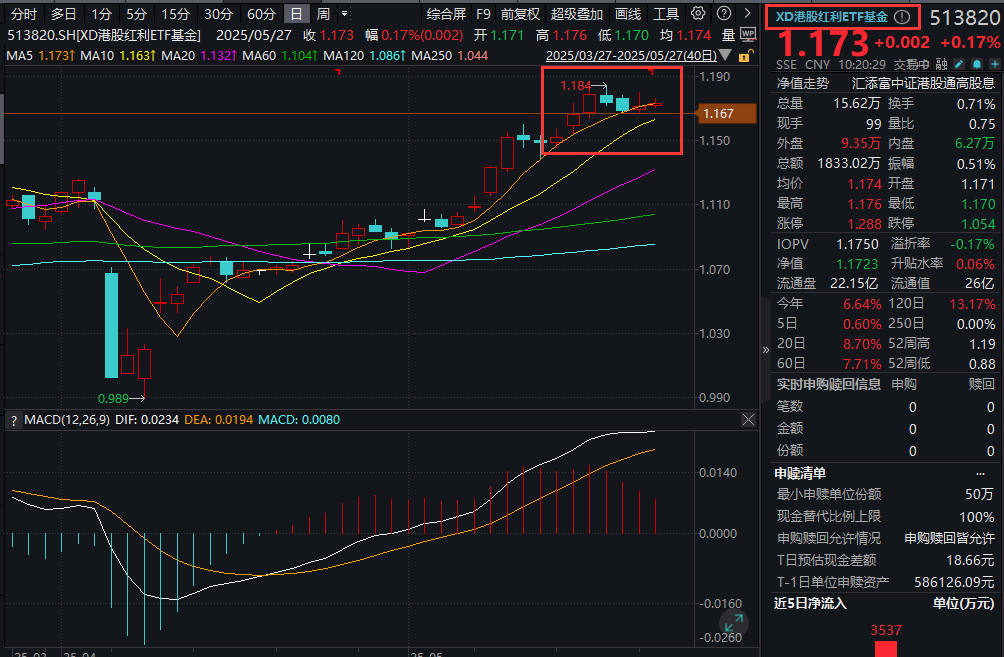Screen dimensions: 1004x657
Task: Expand the dropdown arrow beside 周
Action: 344,14
